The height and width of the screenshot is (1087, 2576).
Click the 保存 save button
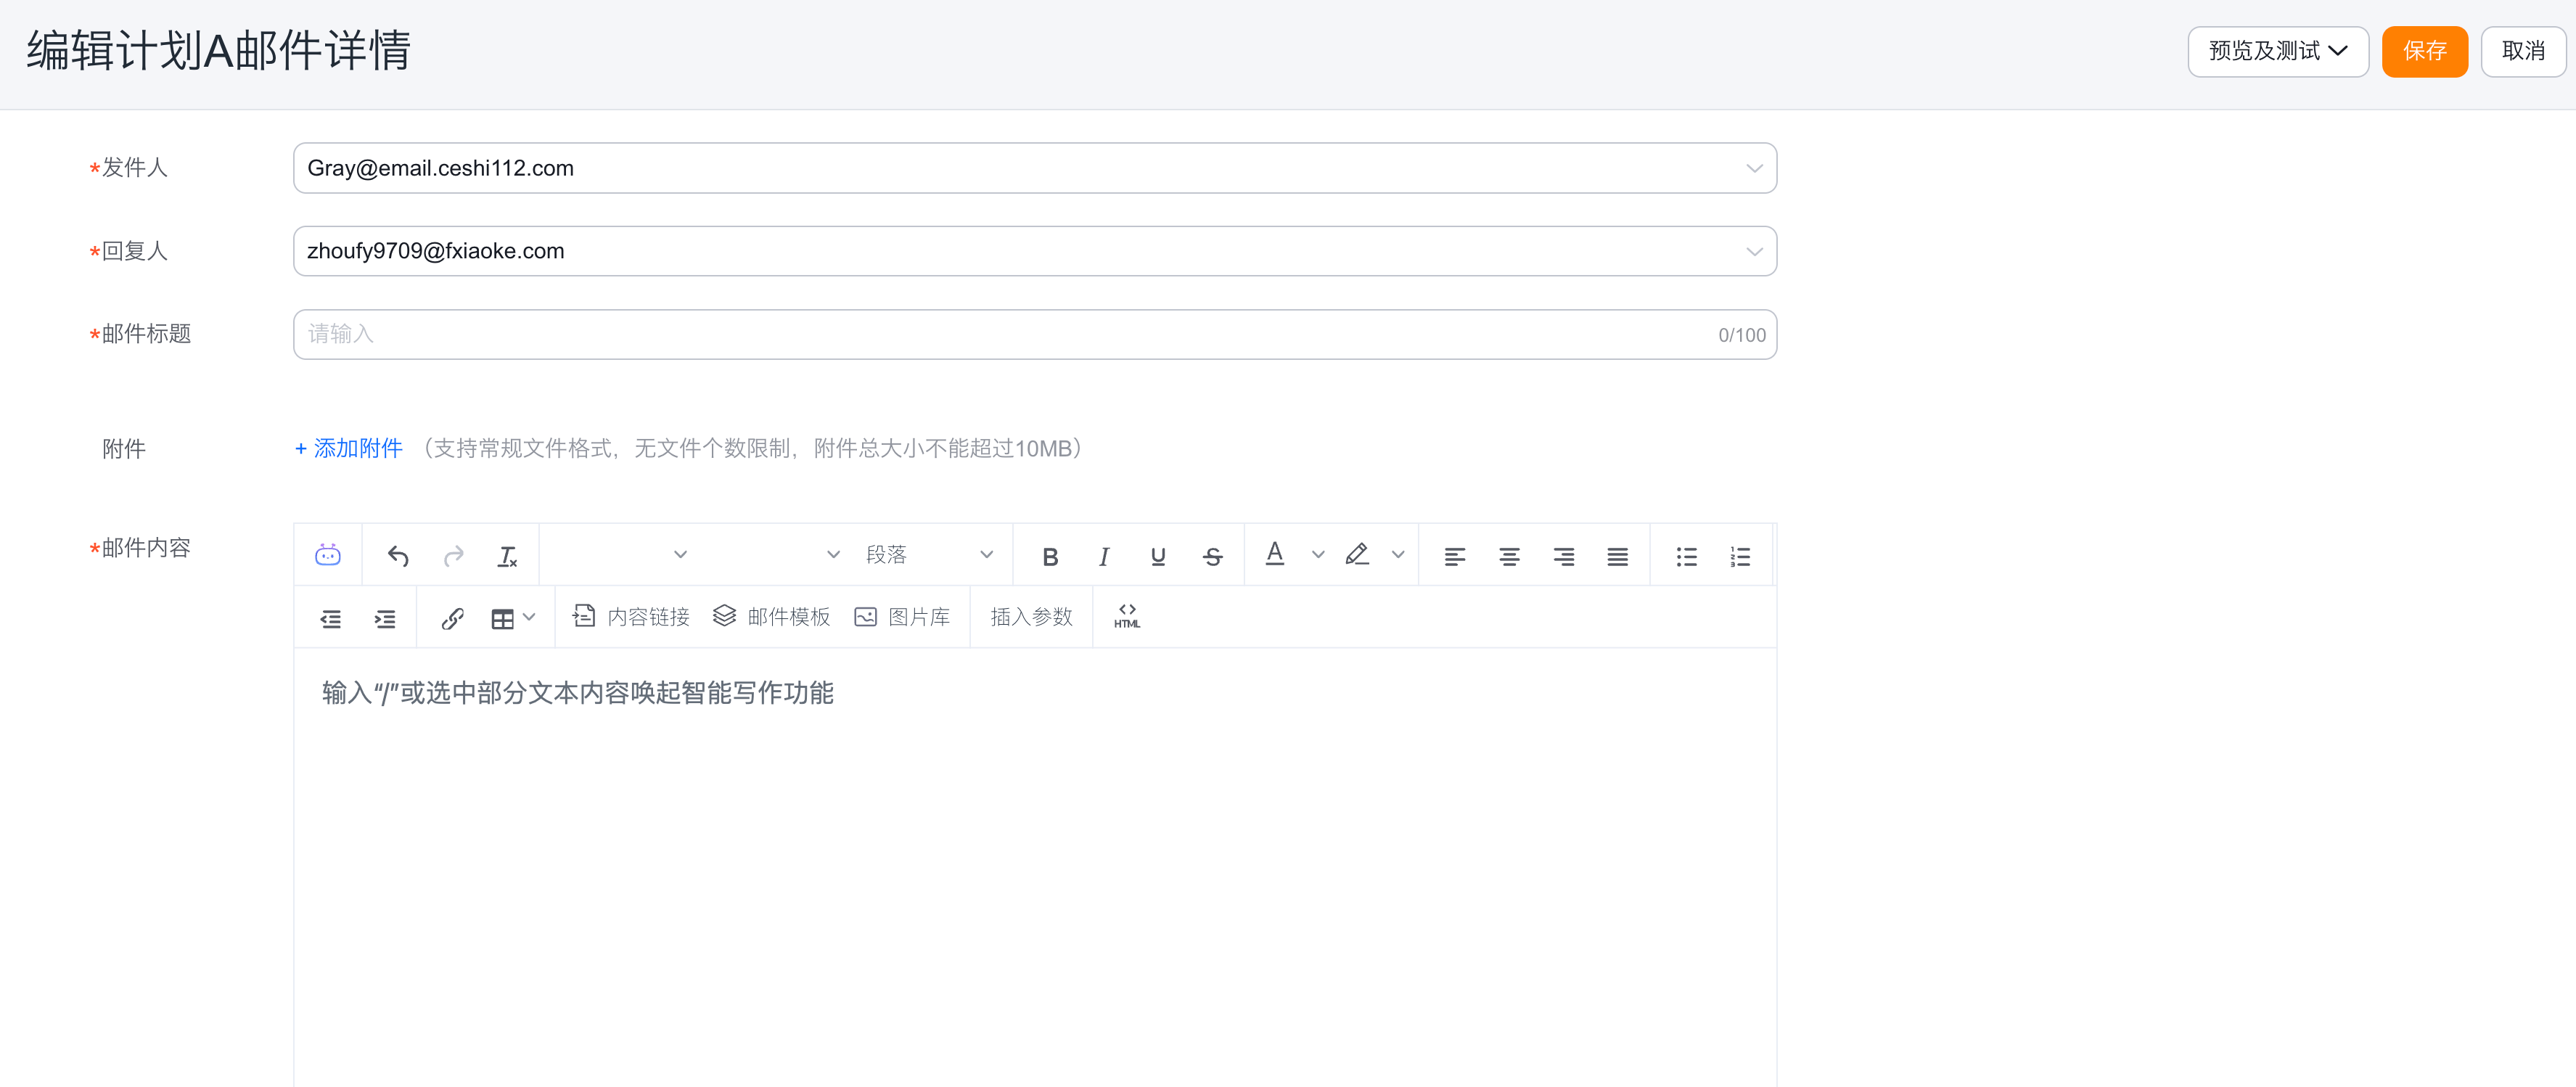(2424, 51)
